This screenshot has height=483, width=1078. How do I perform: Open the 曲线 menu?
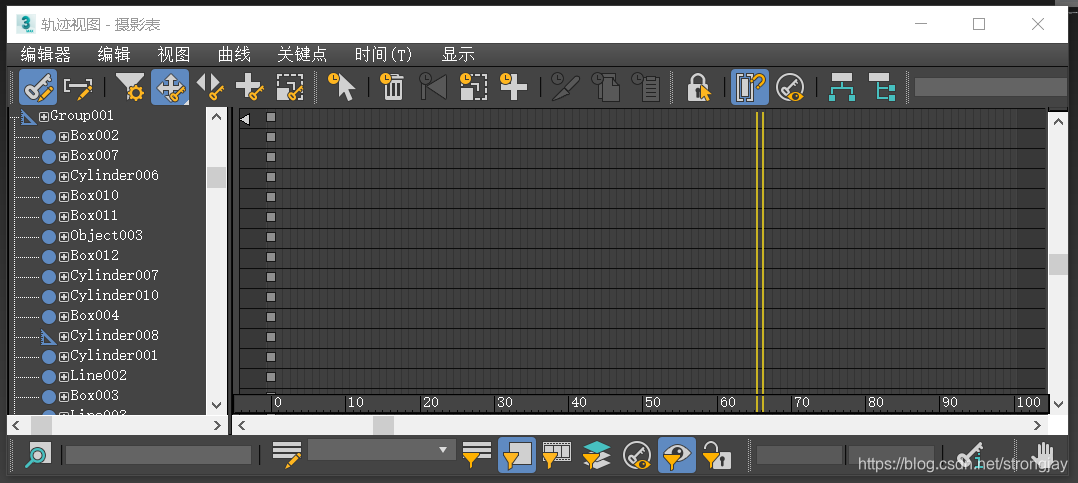pos(234,54)
